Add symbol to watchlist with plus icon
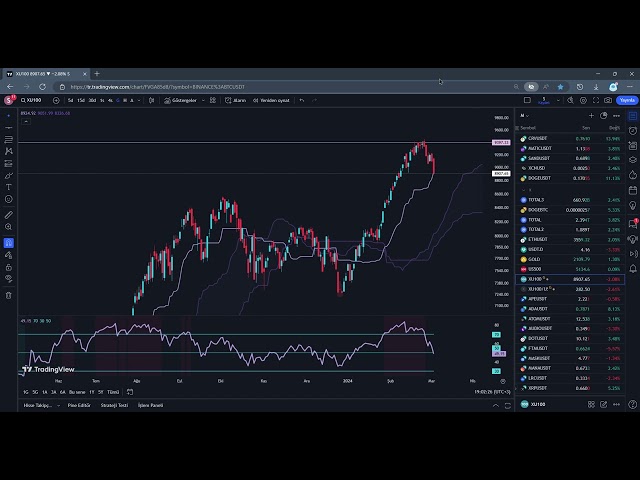Viewport: 640px width, 480px height. coord(591,115)
